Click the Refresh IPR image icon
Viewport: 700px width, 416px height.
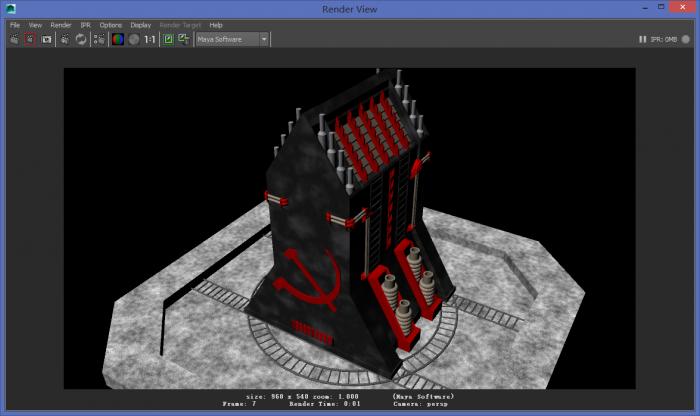coord(81,39)
